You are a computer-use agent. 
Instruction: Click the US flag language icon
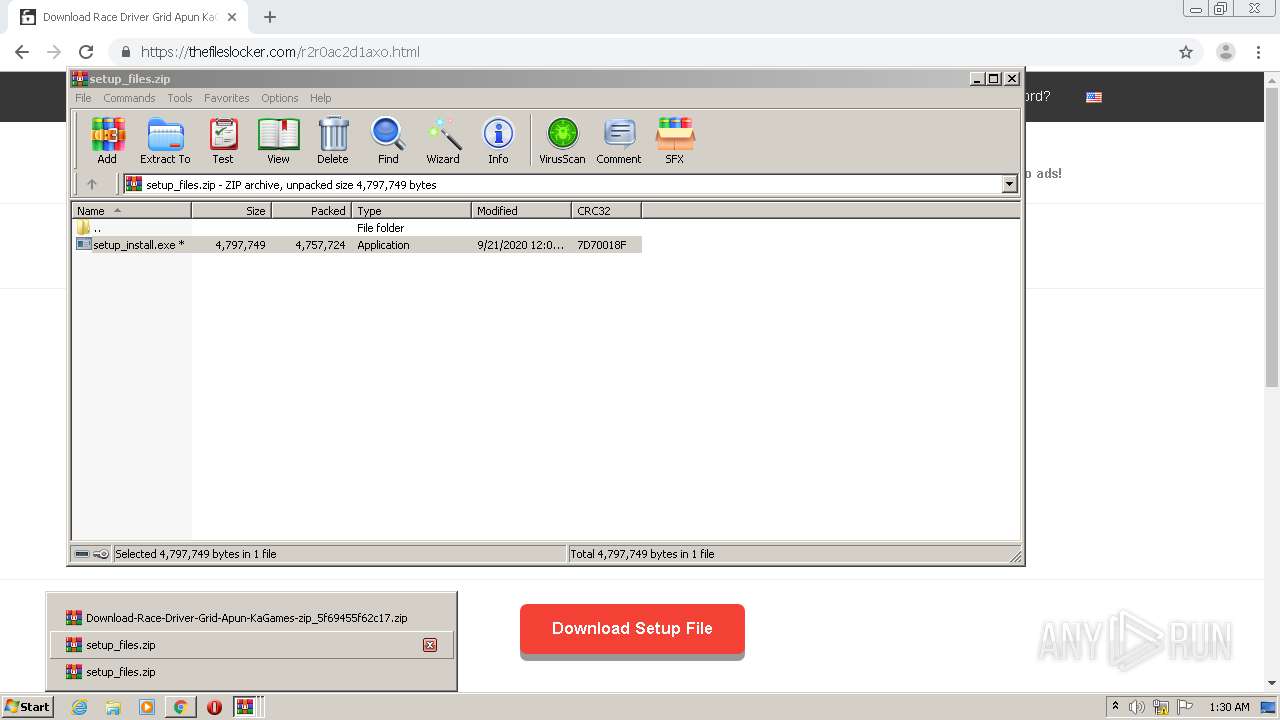[1094, 97]
